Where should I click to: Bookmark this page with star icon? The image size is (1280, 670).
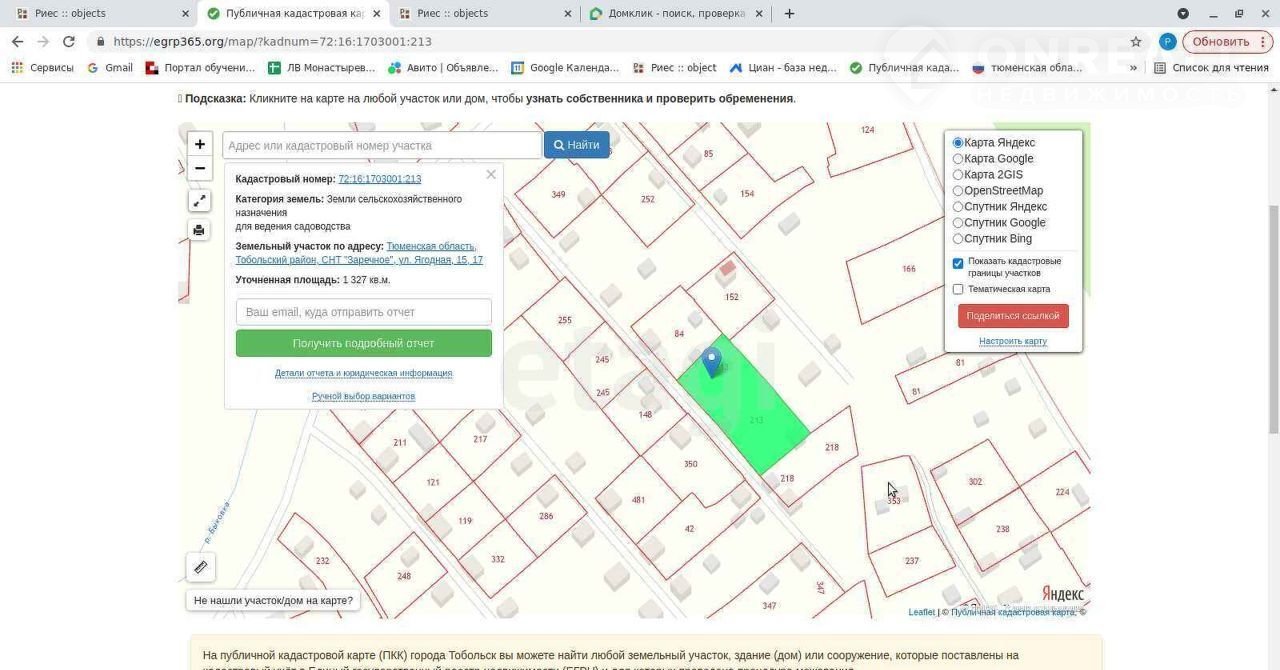[1136, 42]
